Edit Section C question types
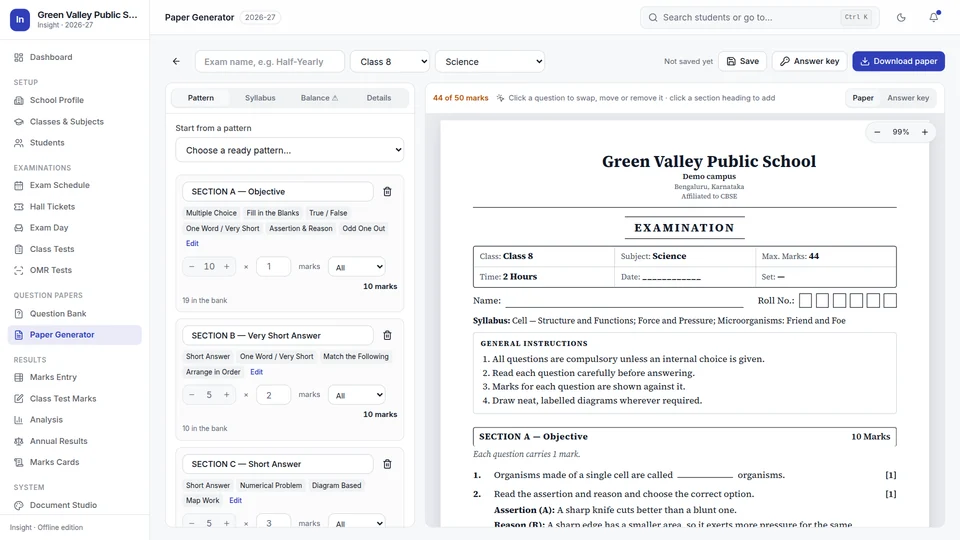 [236, 500]
